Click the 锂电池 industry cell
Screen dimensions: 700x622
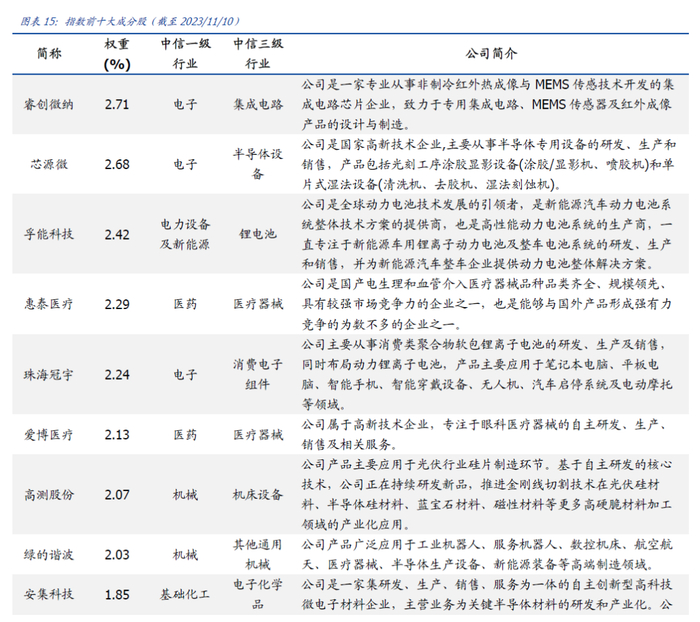258,234
